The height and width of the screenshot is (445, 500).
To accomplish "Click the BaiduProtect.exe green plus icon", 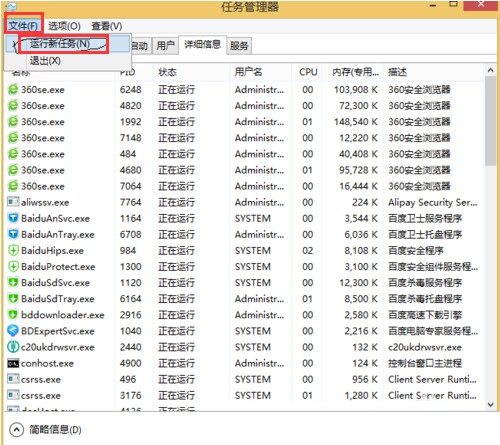I will pos(13,266).
